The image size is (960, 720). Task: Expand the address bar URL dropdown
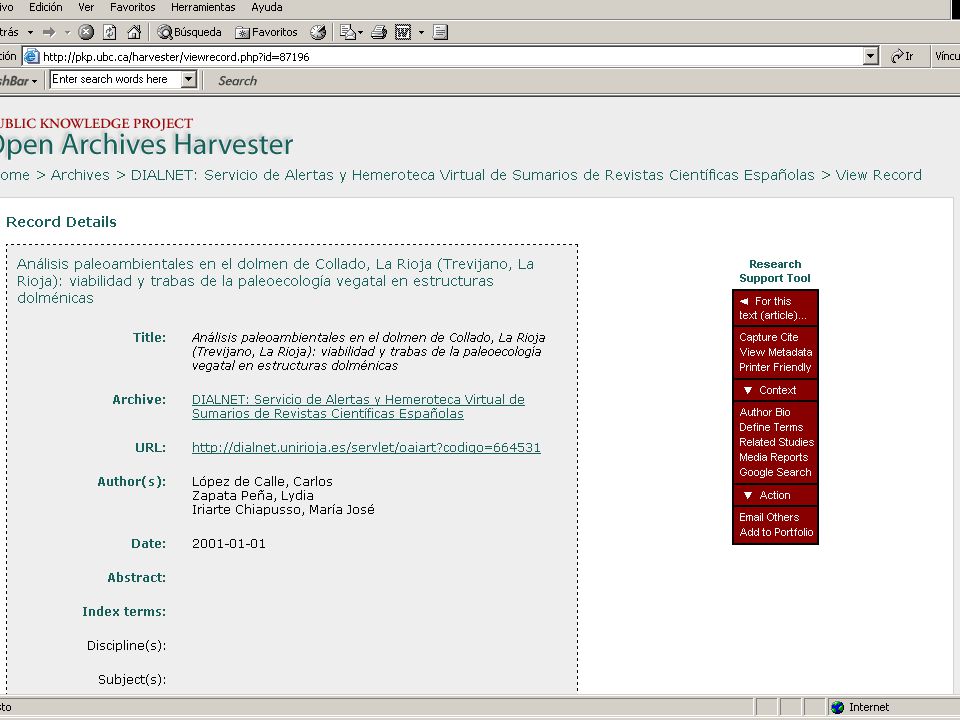pos(871,56)
